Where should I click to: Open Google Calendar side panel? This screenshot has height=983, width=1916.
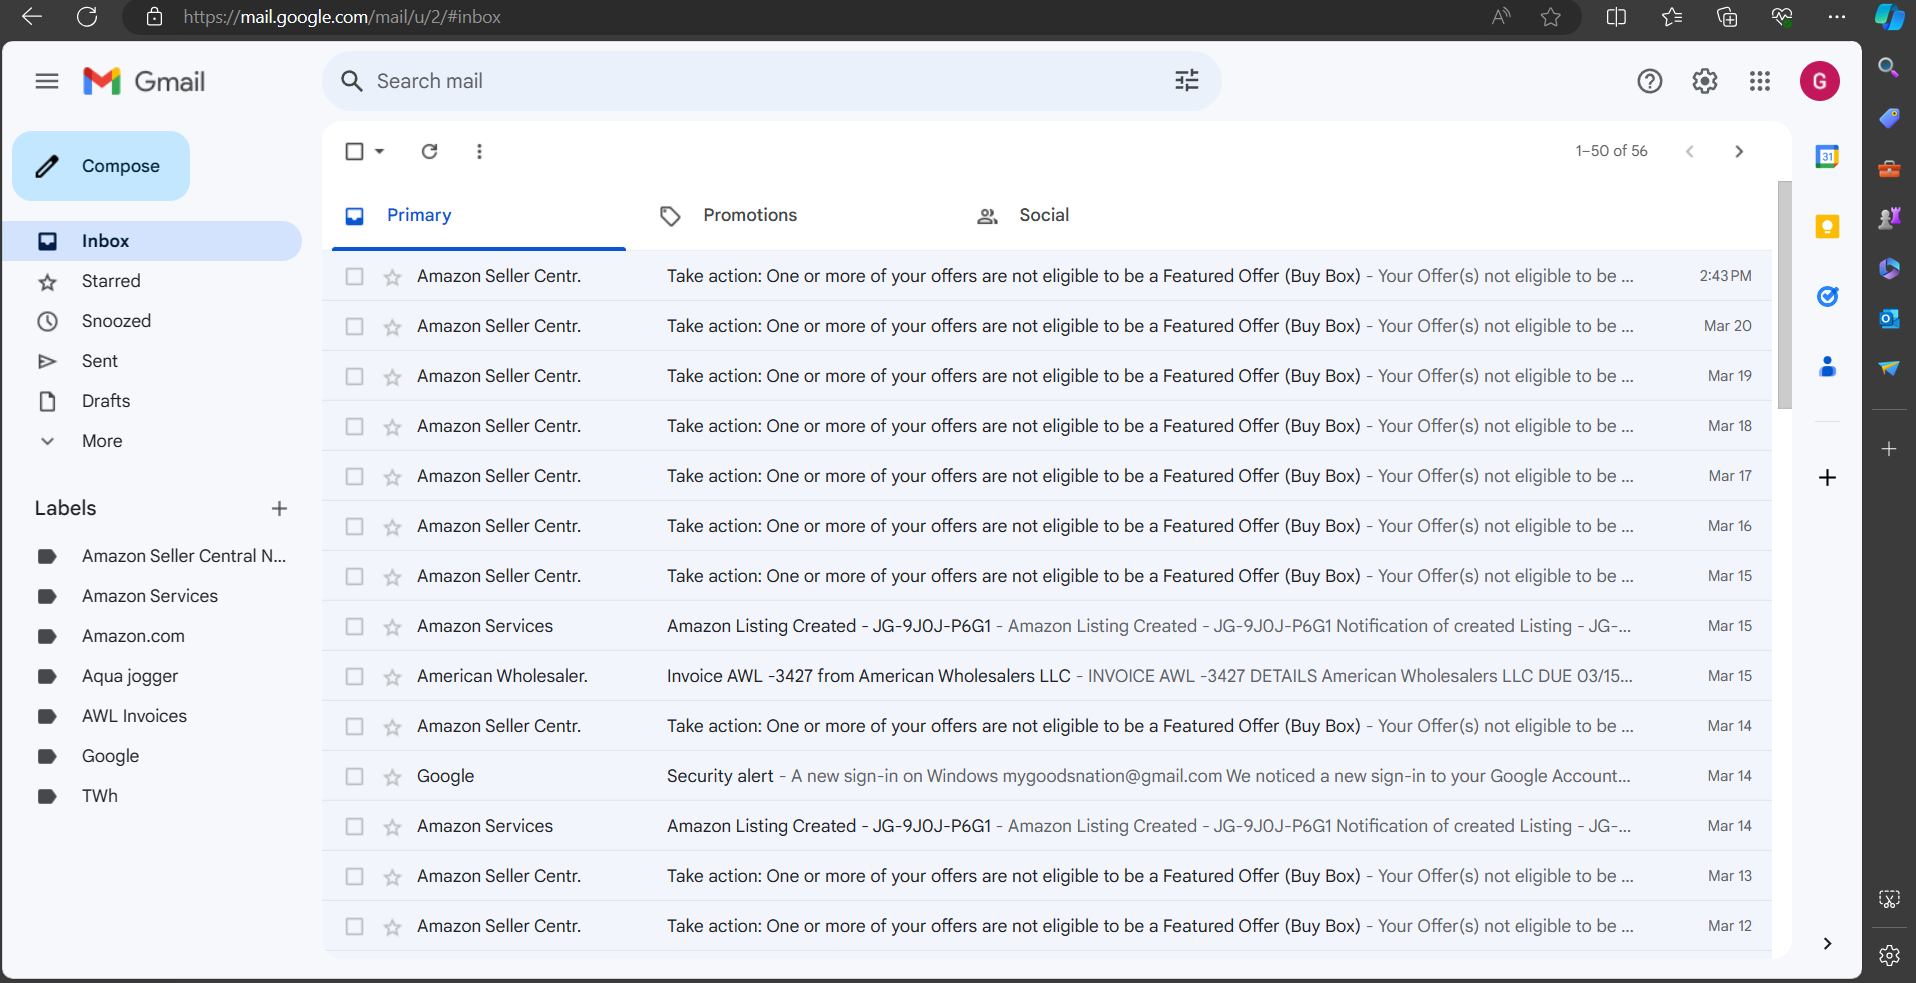(x=1827, y=156)
